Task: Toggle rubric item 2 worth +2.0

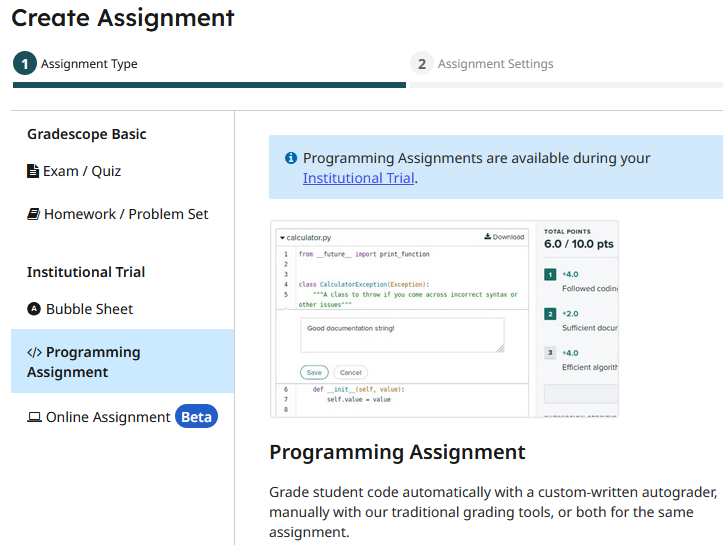Action: 550,313
